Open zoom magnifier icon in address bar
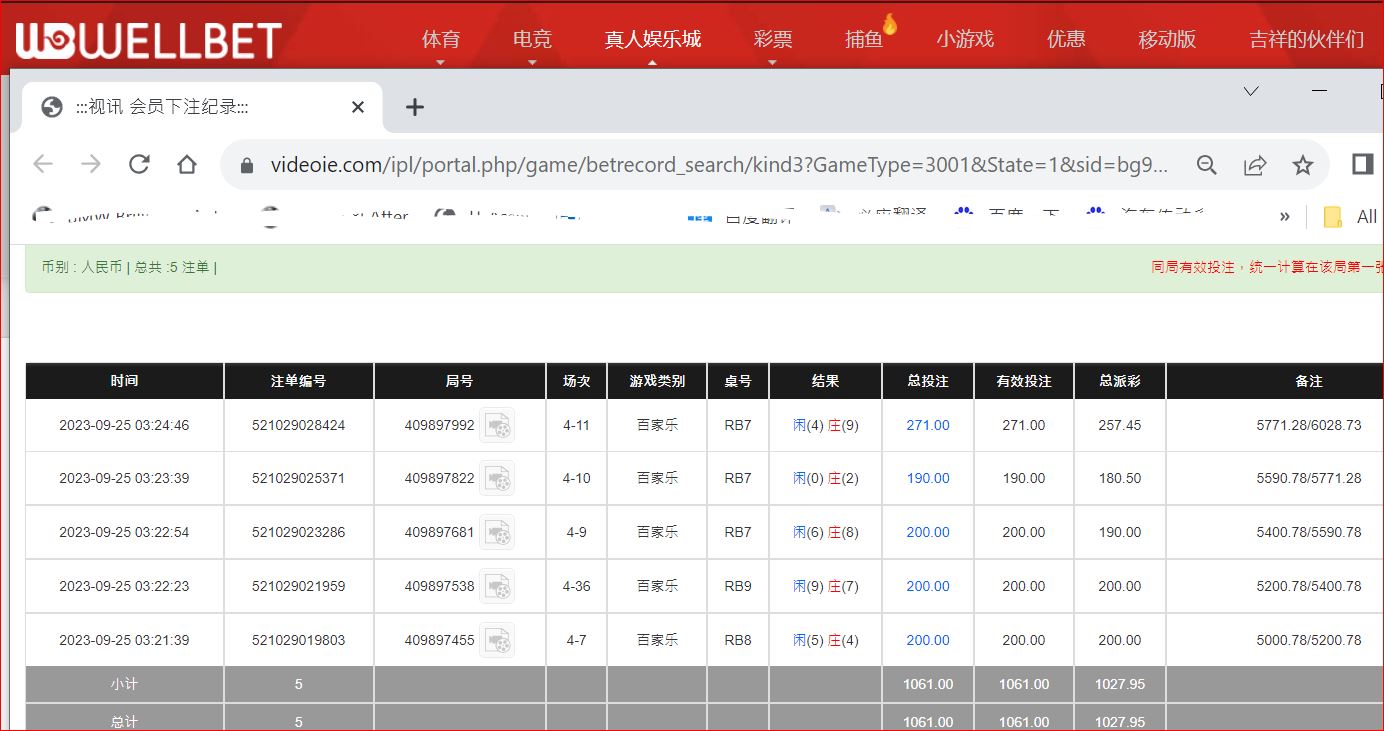This screenshot has width=1384, height=731. coord(1207,165)
